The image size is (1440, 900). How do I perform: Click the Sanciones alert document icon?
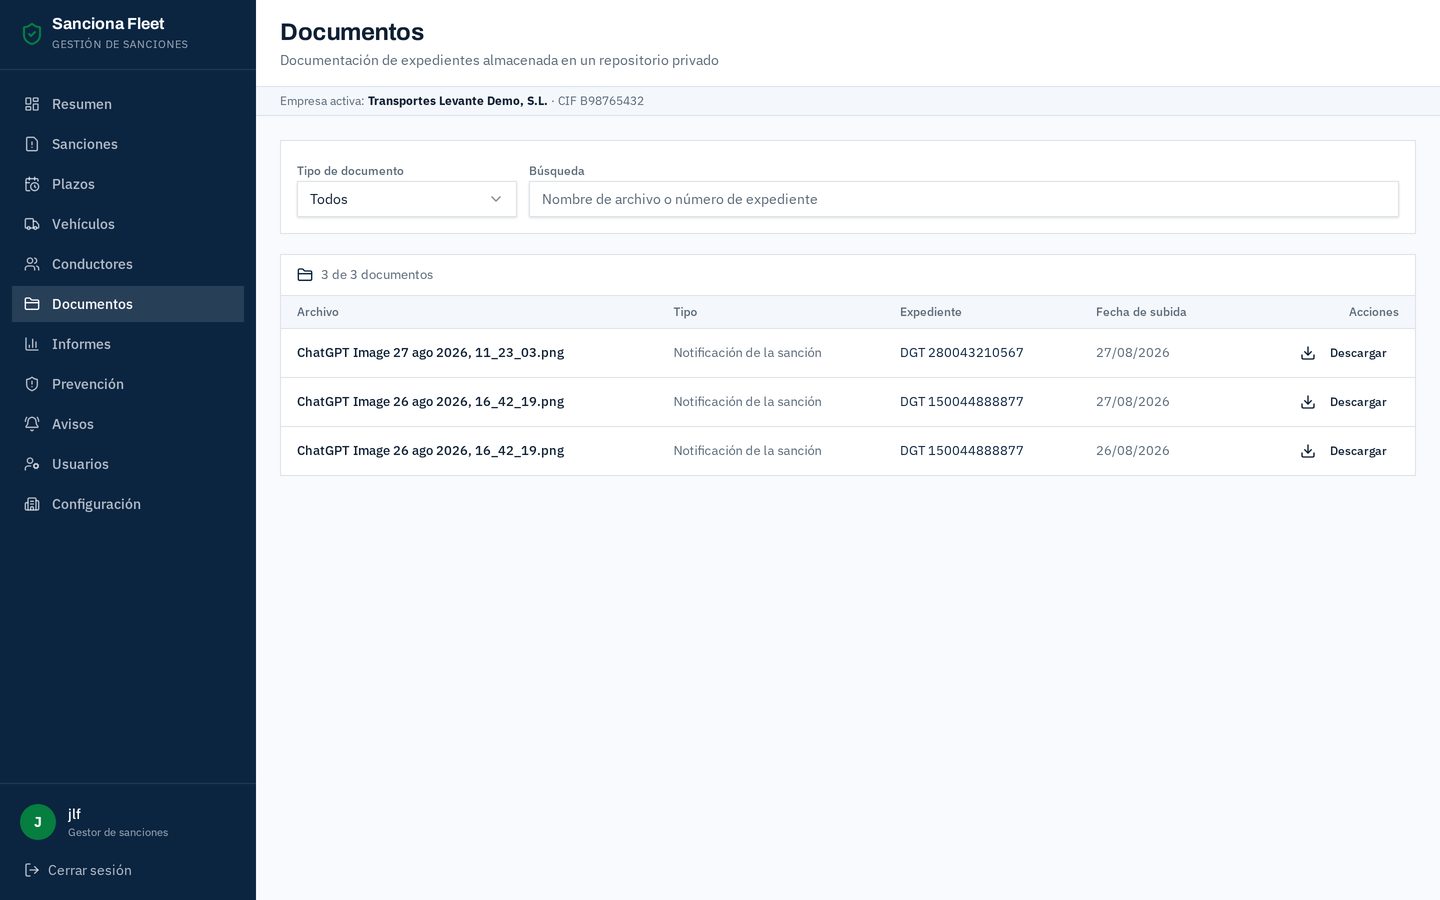(32, 144)
